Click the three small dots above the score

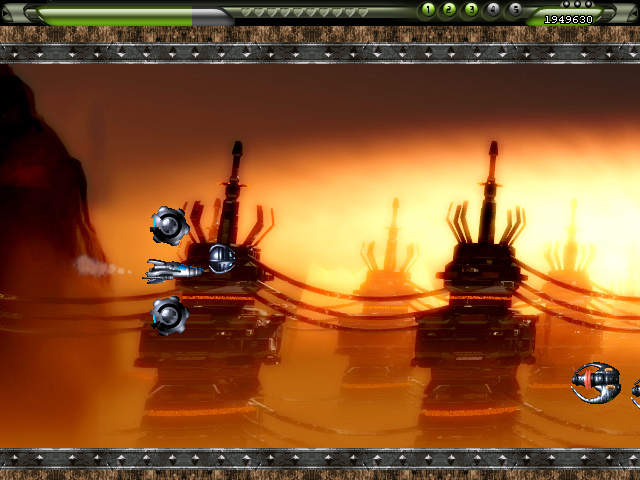577,4
